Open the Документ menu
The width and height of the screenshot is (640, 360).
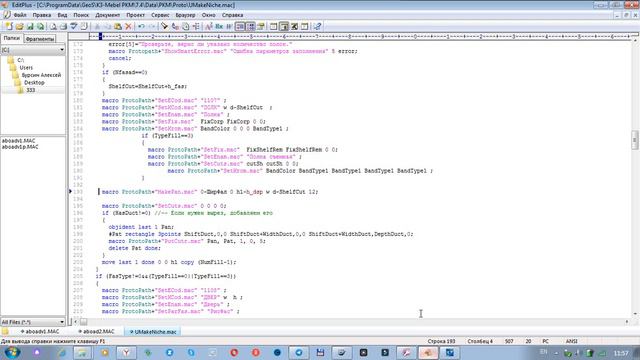(107, 15)
